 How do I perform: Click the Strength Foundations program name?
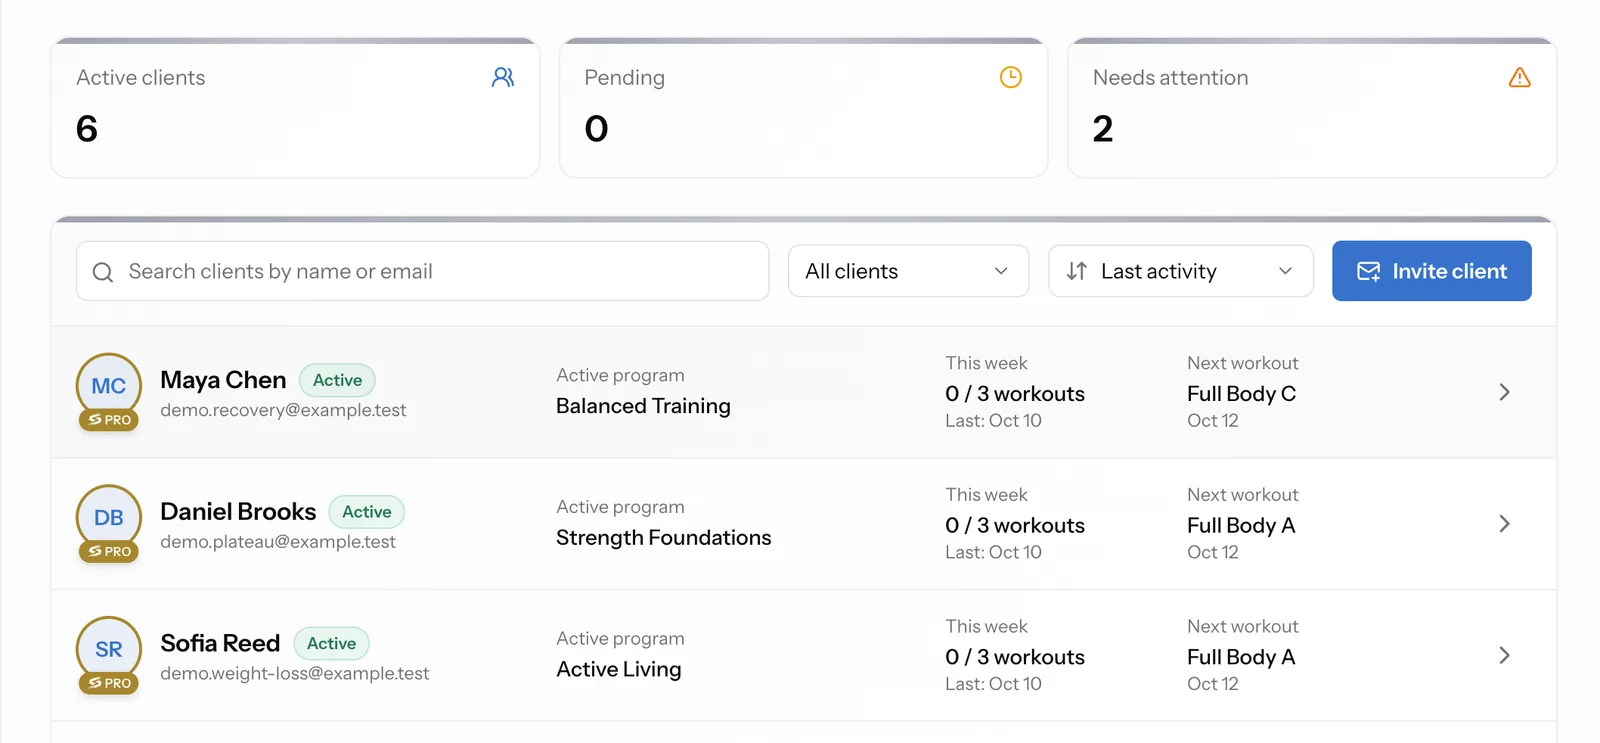(664, 538)
